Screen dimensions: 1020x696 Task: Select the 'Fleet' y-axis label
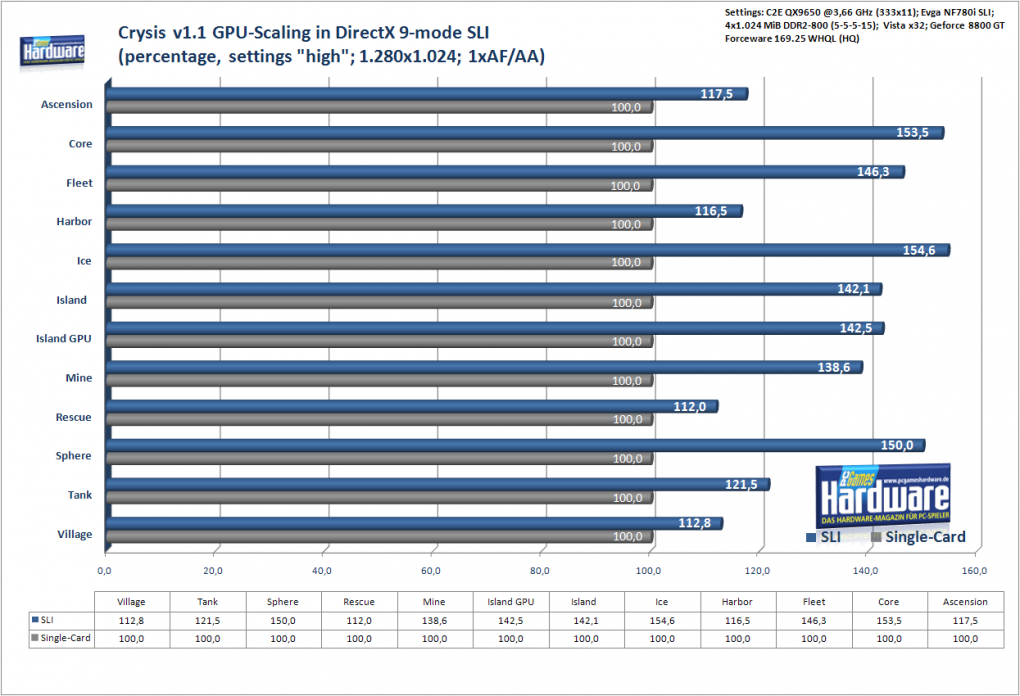(x=79, y=183)
